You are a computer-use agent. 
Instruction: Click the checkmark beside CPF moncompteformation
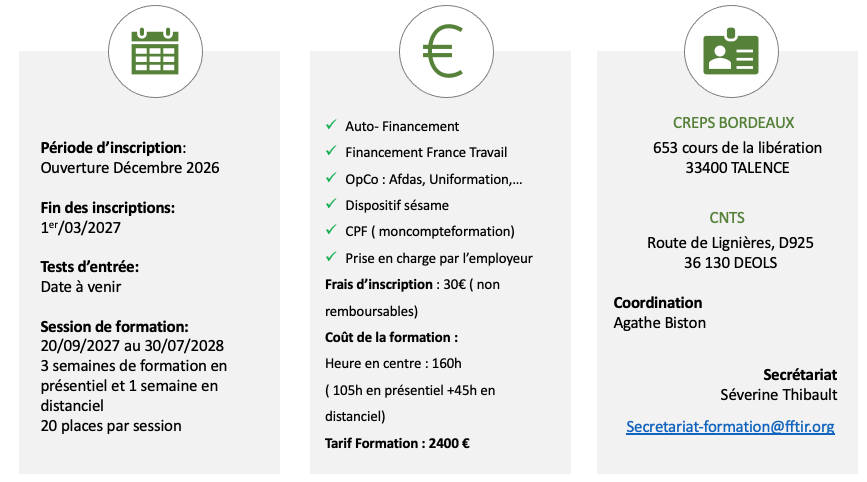[331, 230]
